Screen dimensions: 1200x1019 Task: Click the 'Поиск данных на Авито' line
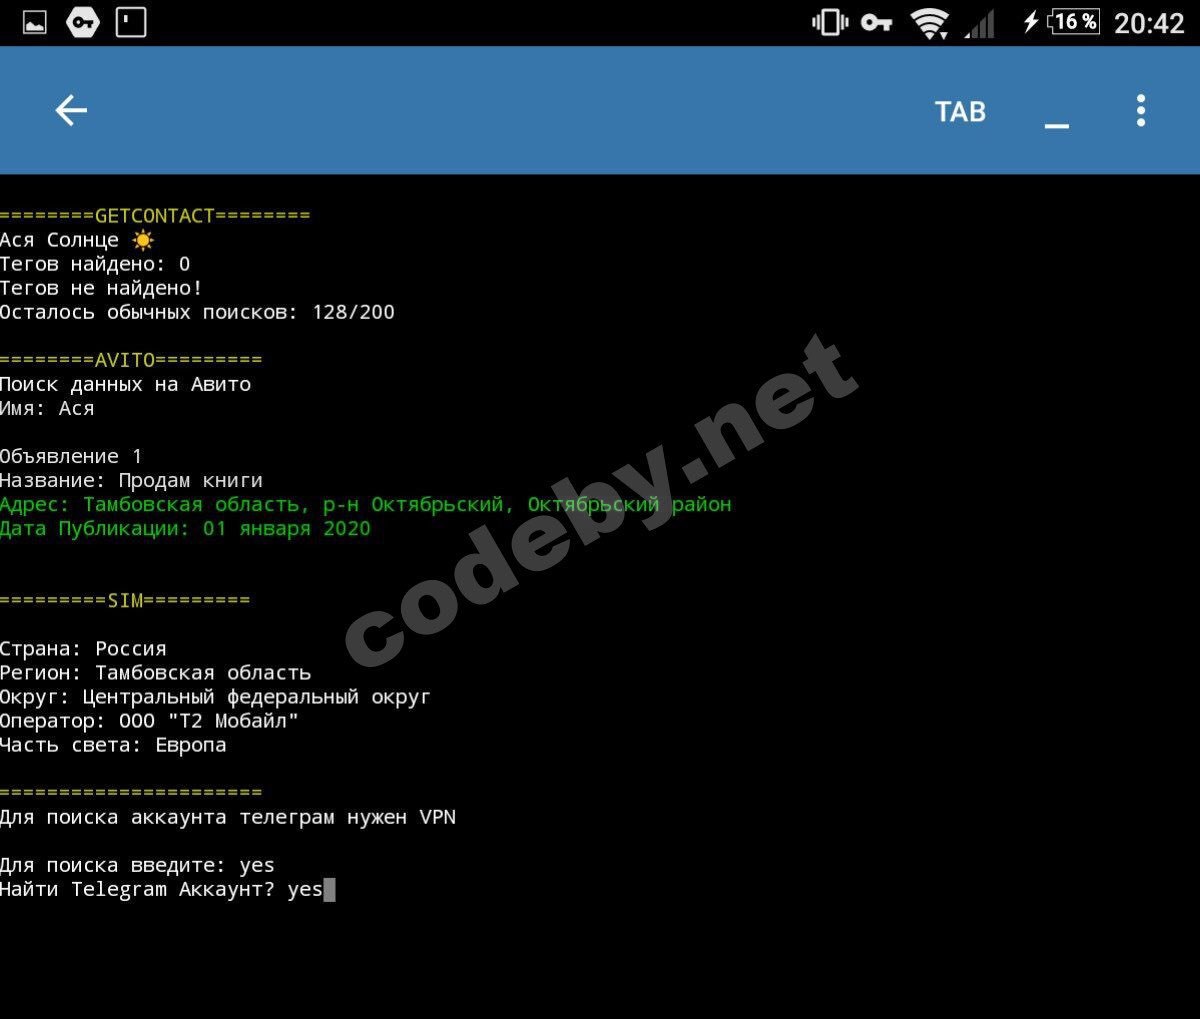[x=125, y=384]
